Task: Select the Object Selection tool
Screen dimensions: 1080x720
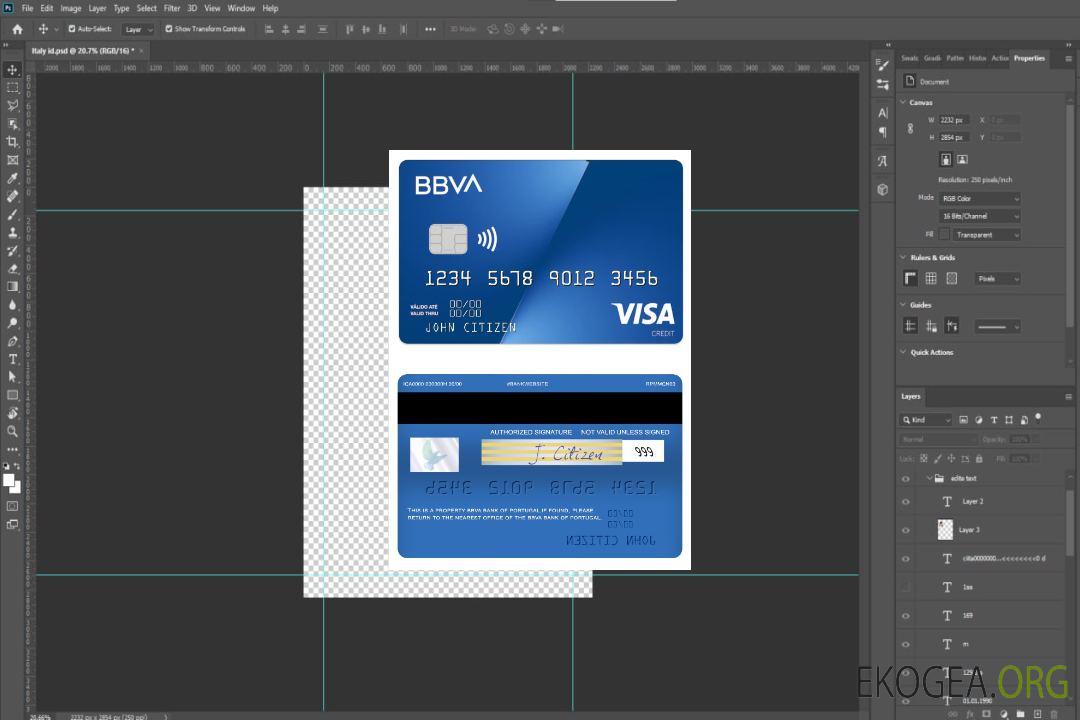Action: click(x=12, y=123)
